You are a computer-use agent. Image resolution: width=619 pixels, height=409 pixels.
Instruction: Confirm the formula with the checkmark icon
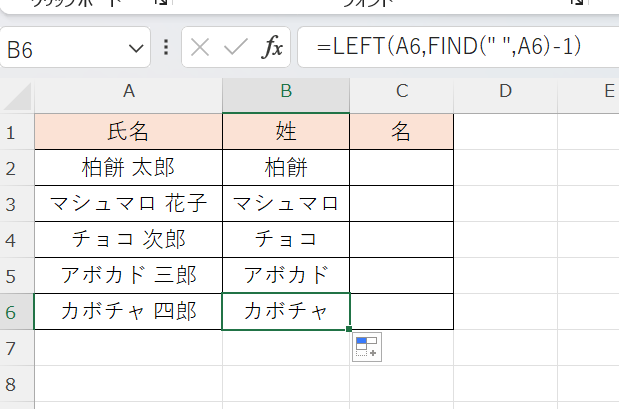(x=236, y=47)
